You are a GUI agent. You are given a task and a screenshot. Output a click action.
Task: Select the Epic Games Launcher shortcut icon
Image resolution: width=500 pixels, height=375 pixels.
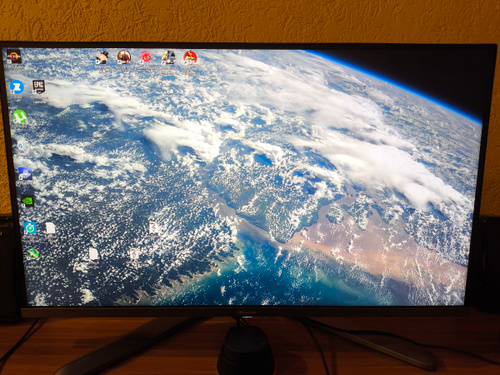coord(39,87)
